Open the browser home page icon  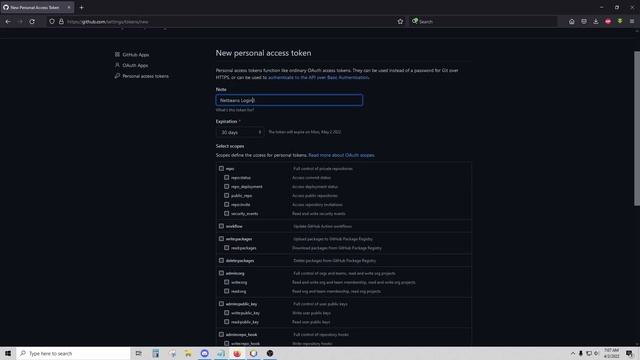tap(571, 22)
